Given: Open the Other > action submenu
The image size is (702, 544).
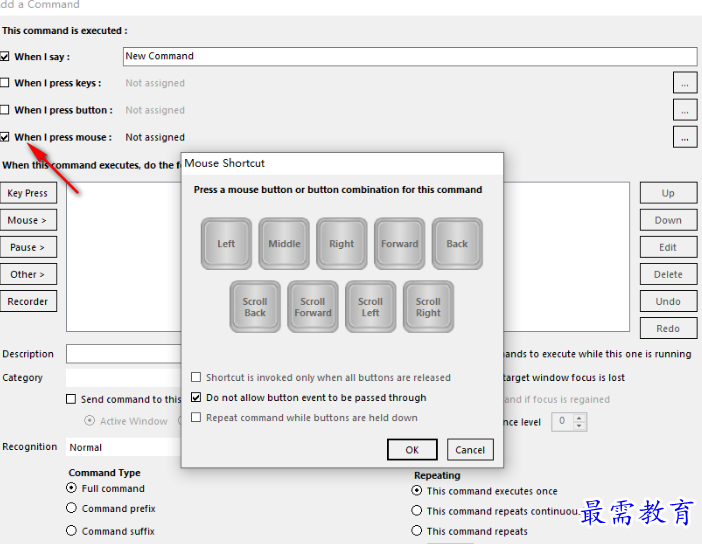Looking at the screenshot, I should point(27,274).
